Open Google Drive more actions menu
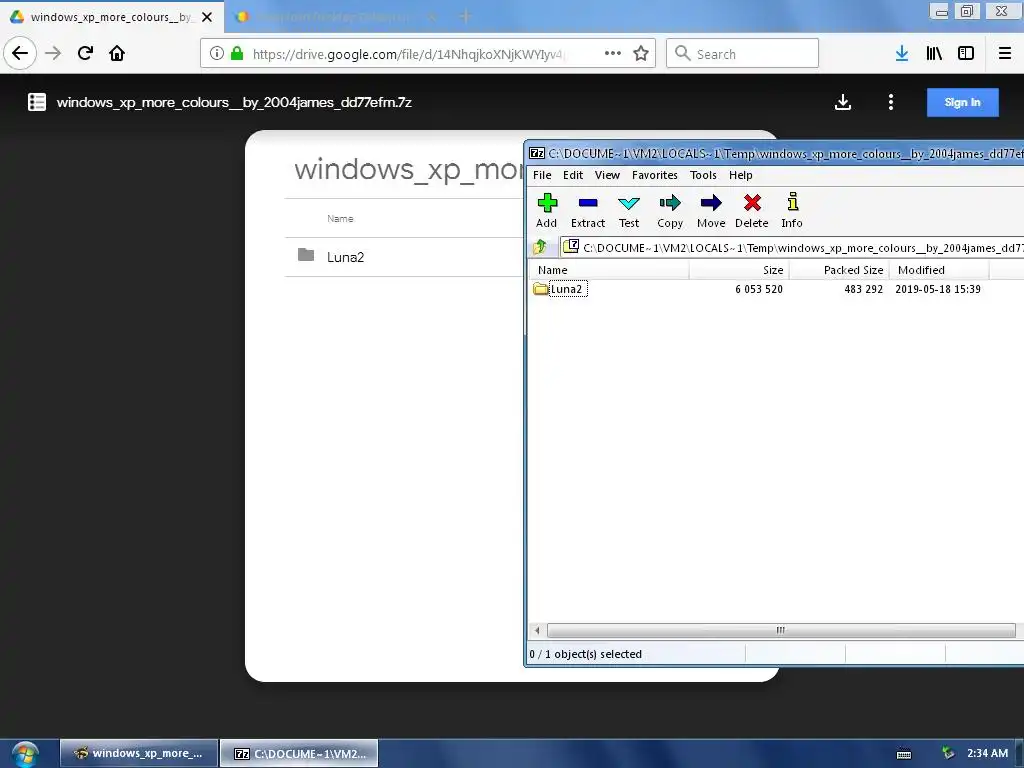The height and width of the screenshot is (768, 1024). (x=891, y=102)
